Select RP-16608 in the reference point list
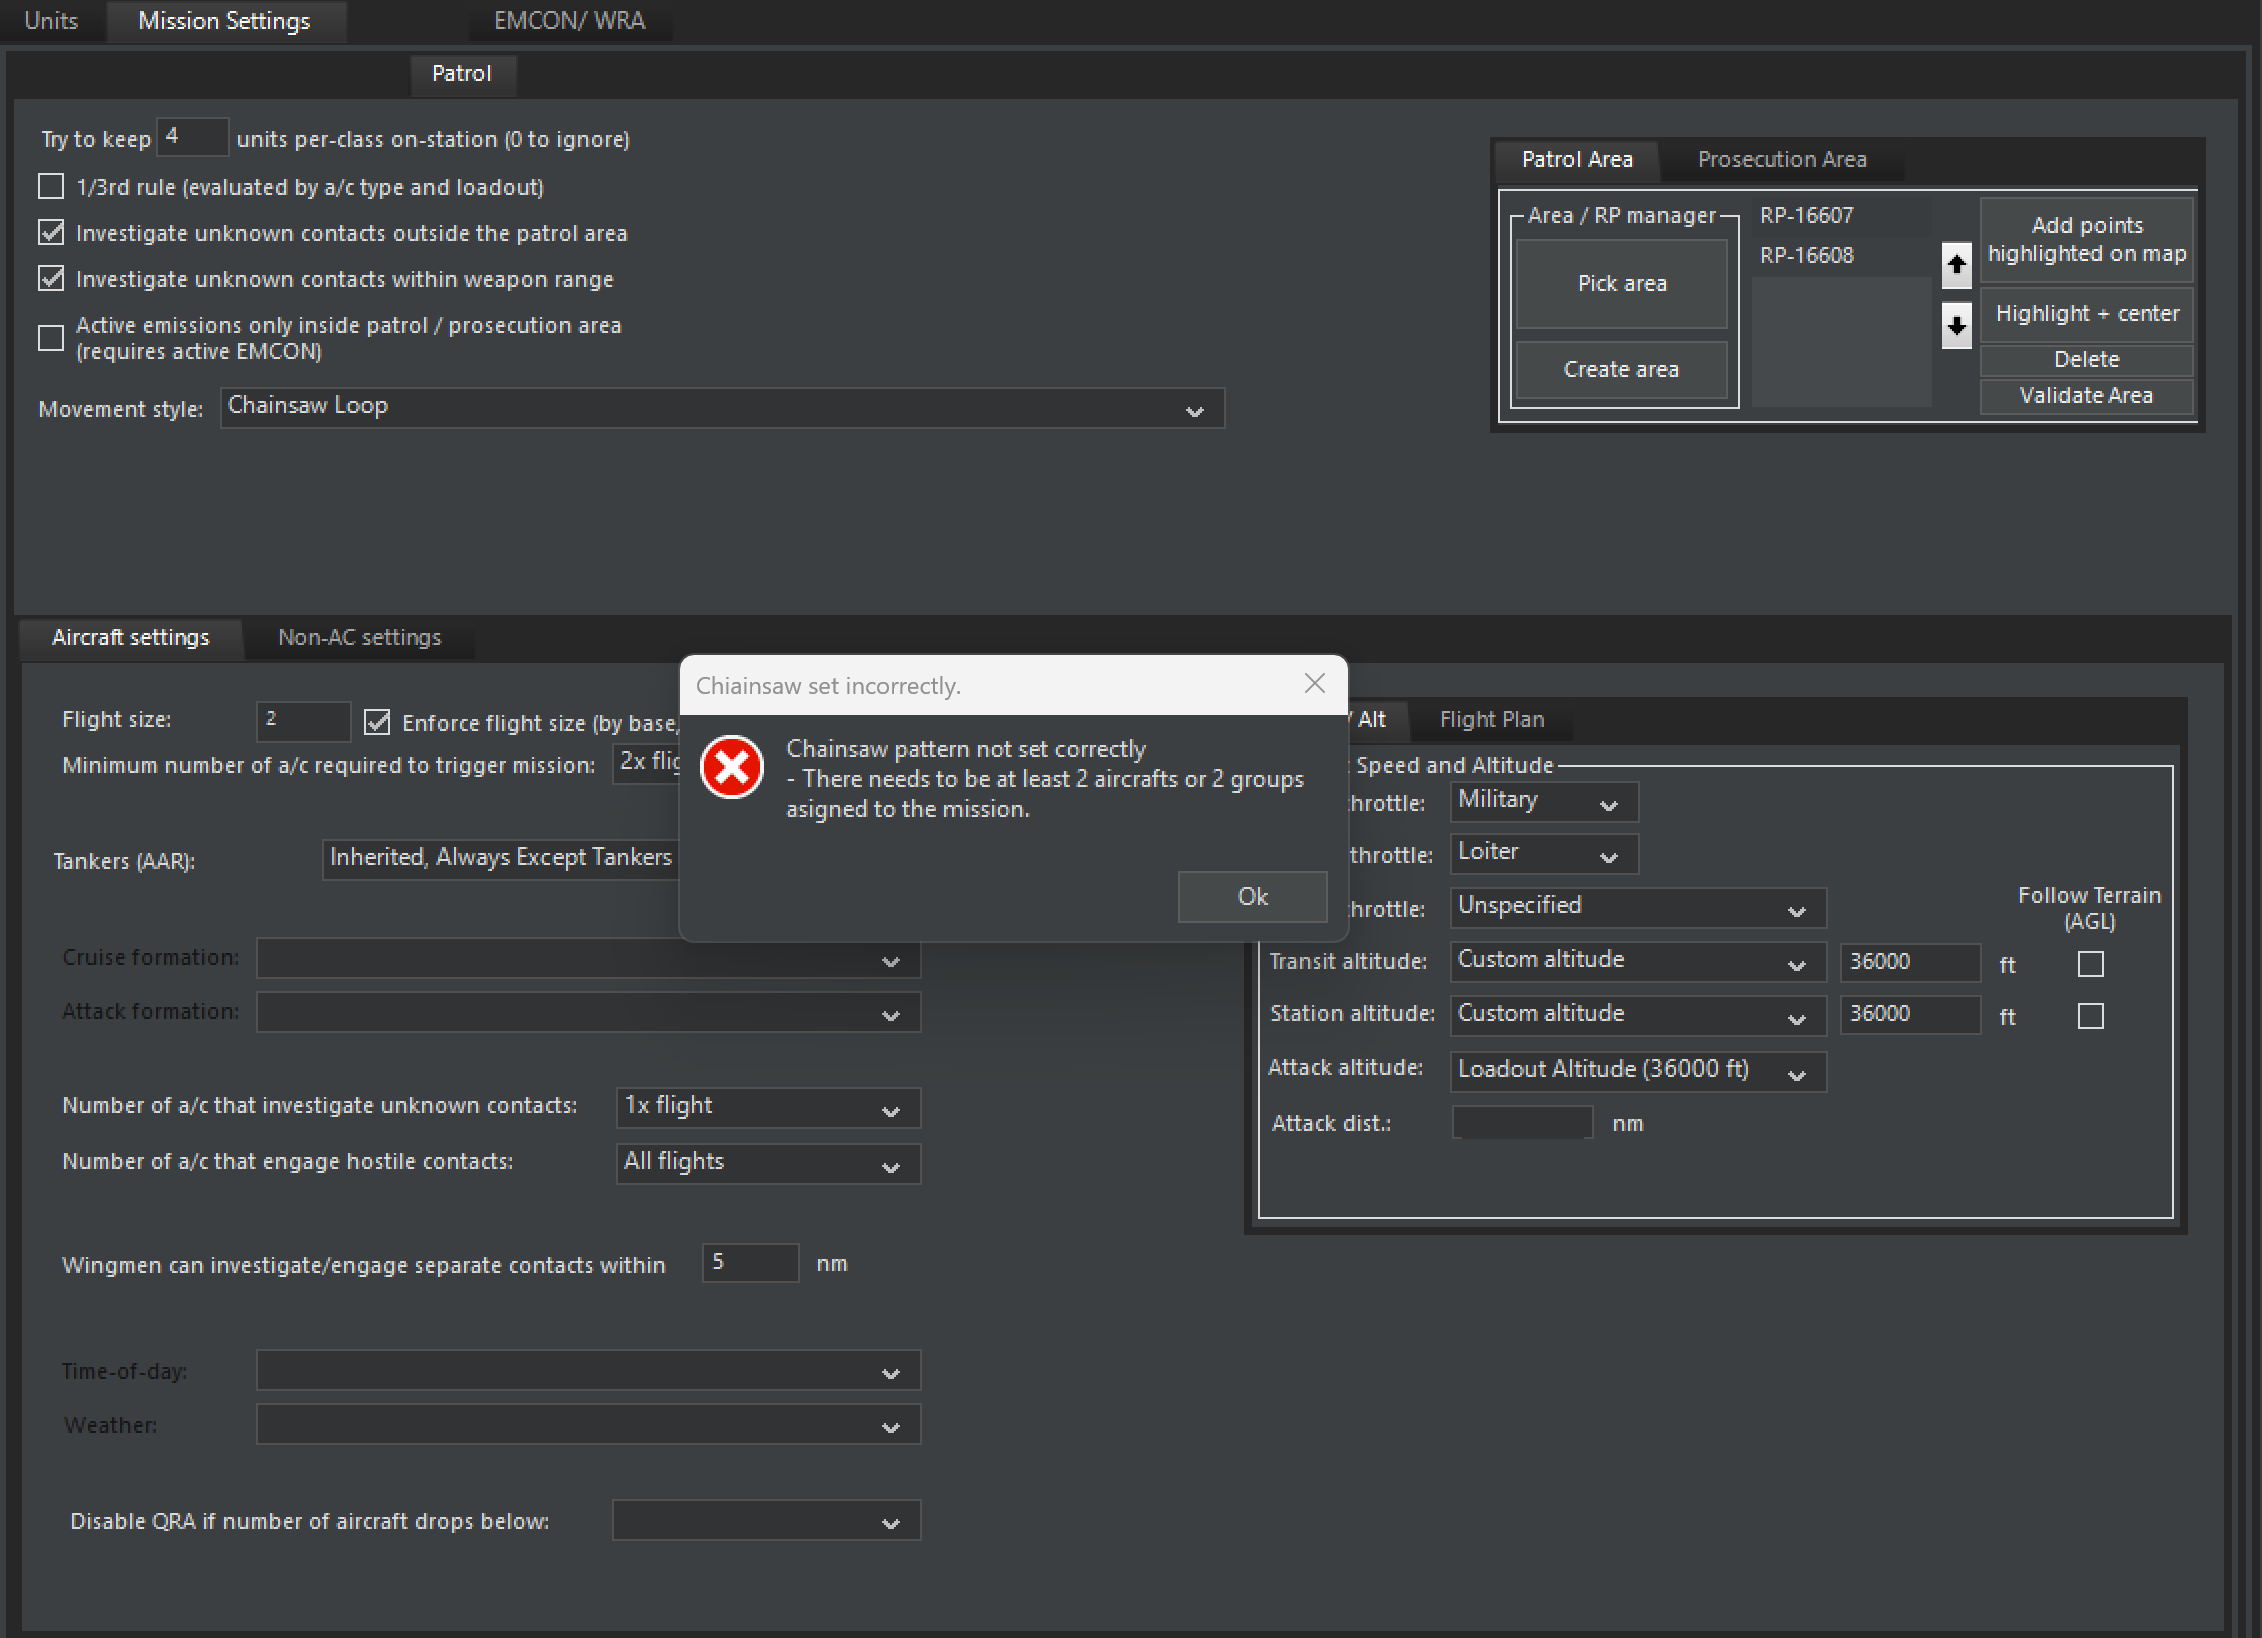Viewport: 2262px width, 1638px height. pyautogui.click(x=1806, y=255)
